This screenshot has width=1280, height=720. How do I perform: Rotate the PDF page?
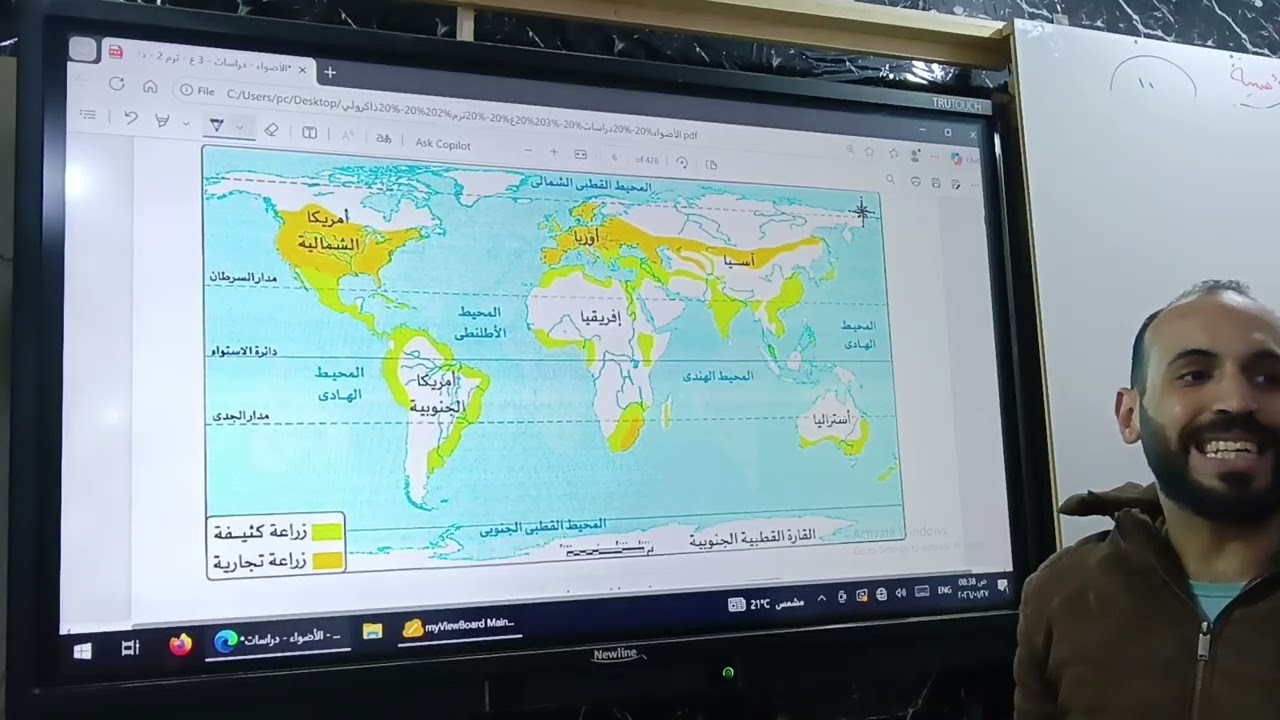coord(682,162)
